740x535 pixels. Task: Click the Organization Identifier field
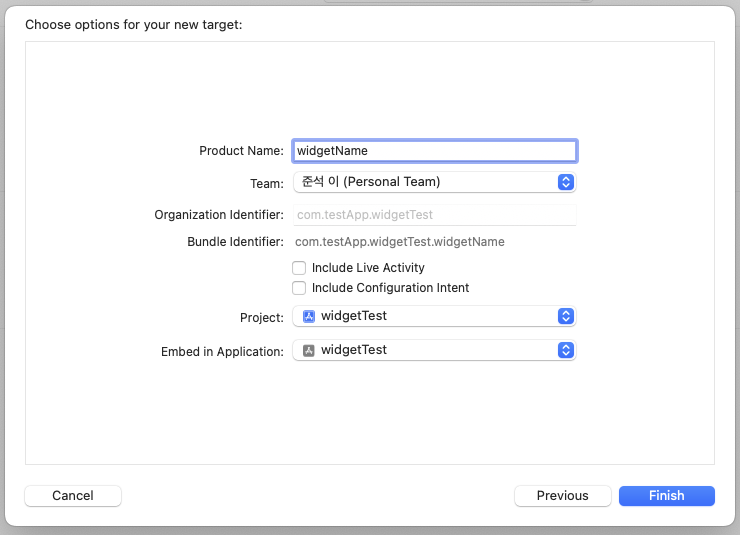tap(434, 215)
